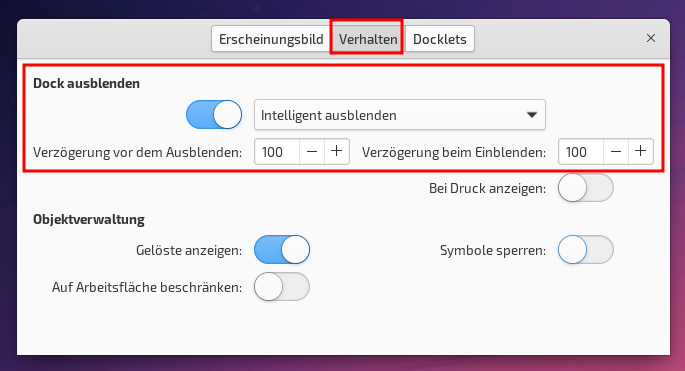Toggle Auf Arbeitsfläche beschränken on
Screen dimensions: 685x371
coord(282,287)
